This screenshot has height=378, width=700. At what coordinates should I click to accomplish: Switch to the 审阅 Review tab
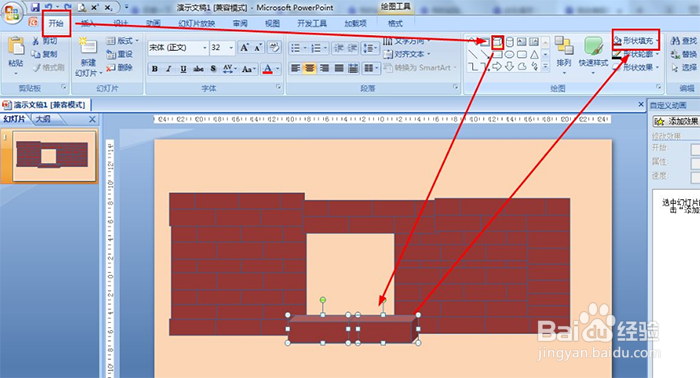coord(240,23)
